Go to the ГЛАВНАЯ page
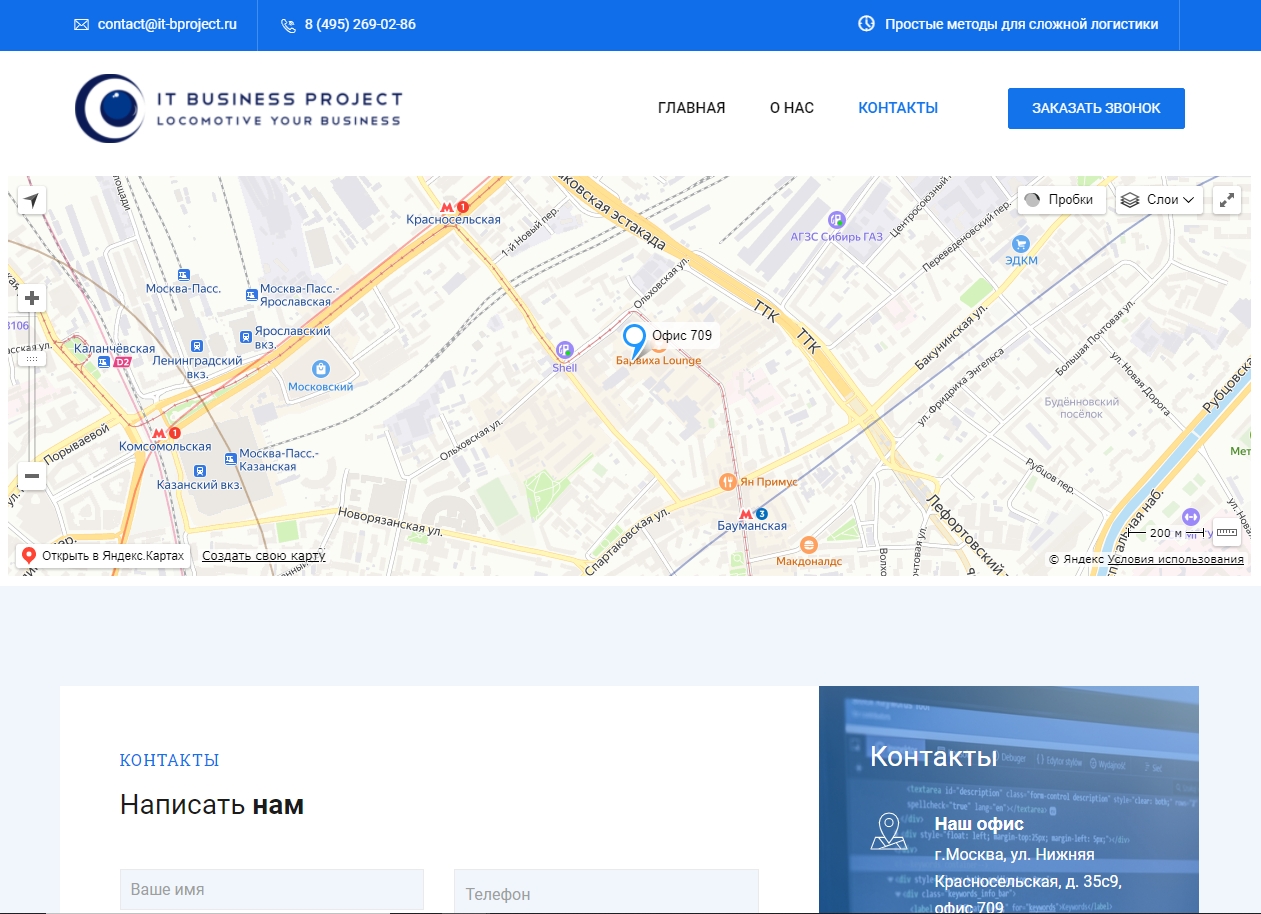Viewport: 1261px width, 914px height. [692, 108]
